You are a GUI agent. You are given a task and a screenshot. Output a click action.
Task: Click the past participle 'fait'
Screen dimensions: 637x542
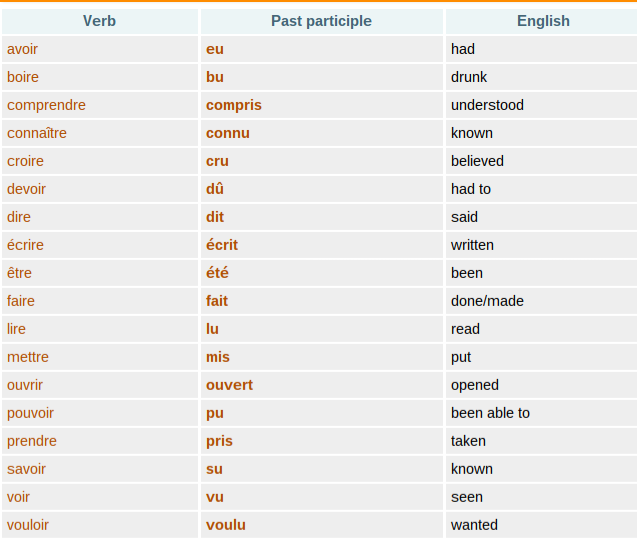coord(217,301)
